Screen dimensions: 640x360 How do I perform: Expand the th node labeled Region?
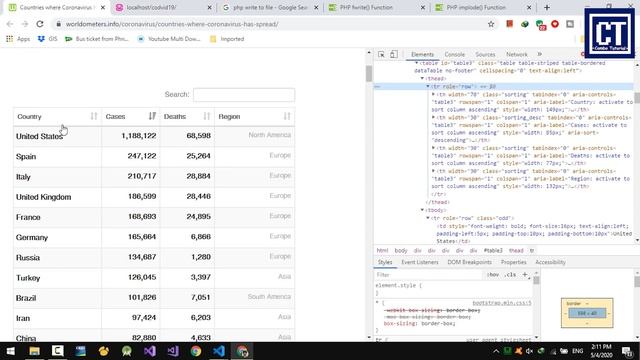click(x=433, y=171)
